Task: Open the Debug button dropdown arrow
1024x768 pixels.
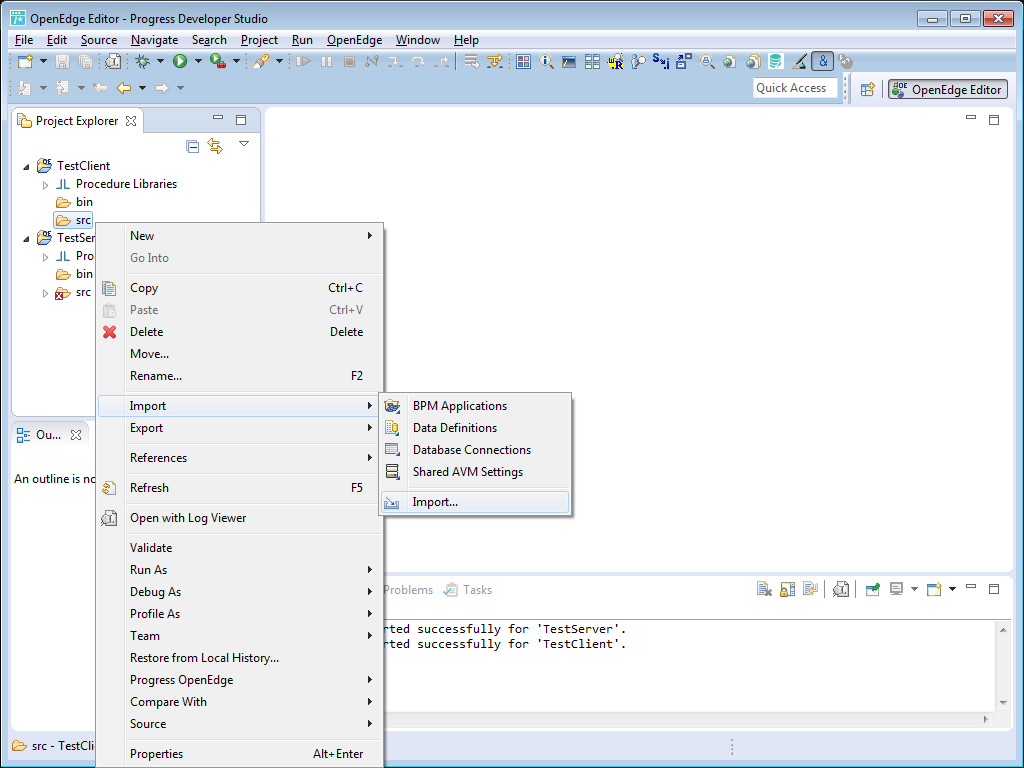Action: 160,61
